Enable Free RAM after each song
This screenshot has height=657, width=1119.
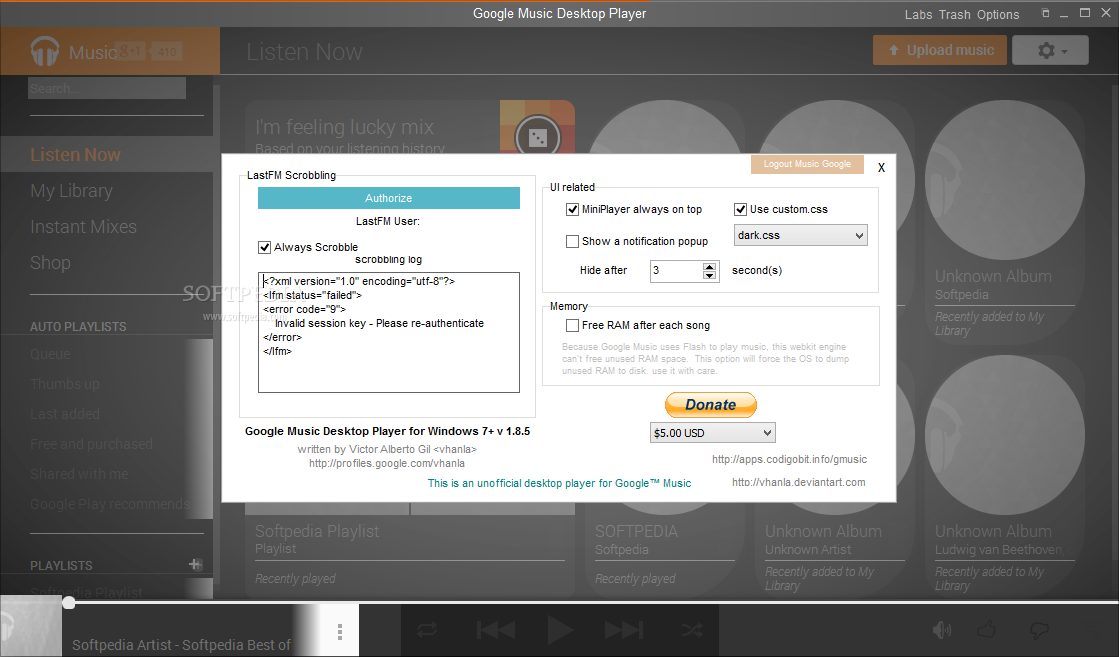pos(572,325)
